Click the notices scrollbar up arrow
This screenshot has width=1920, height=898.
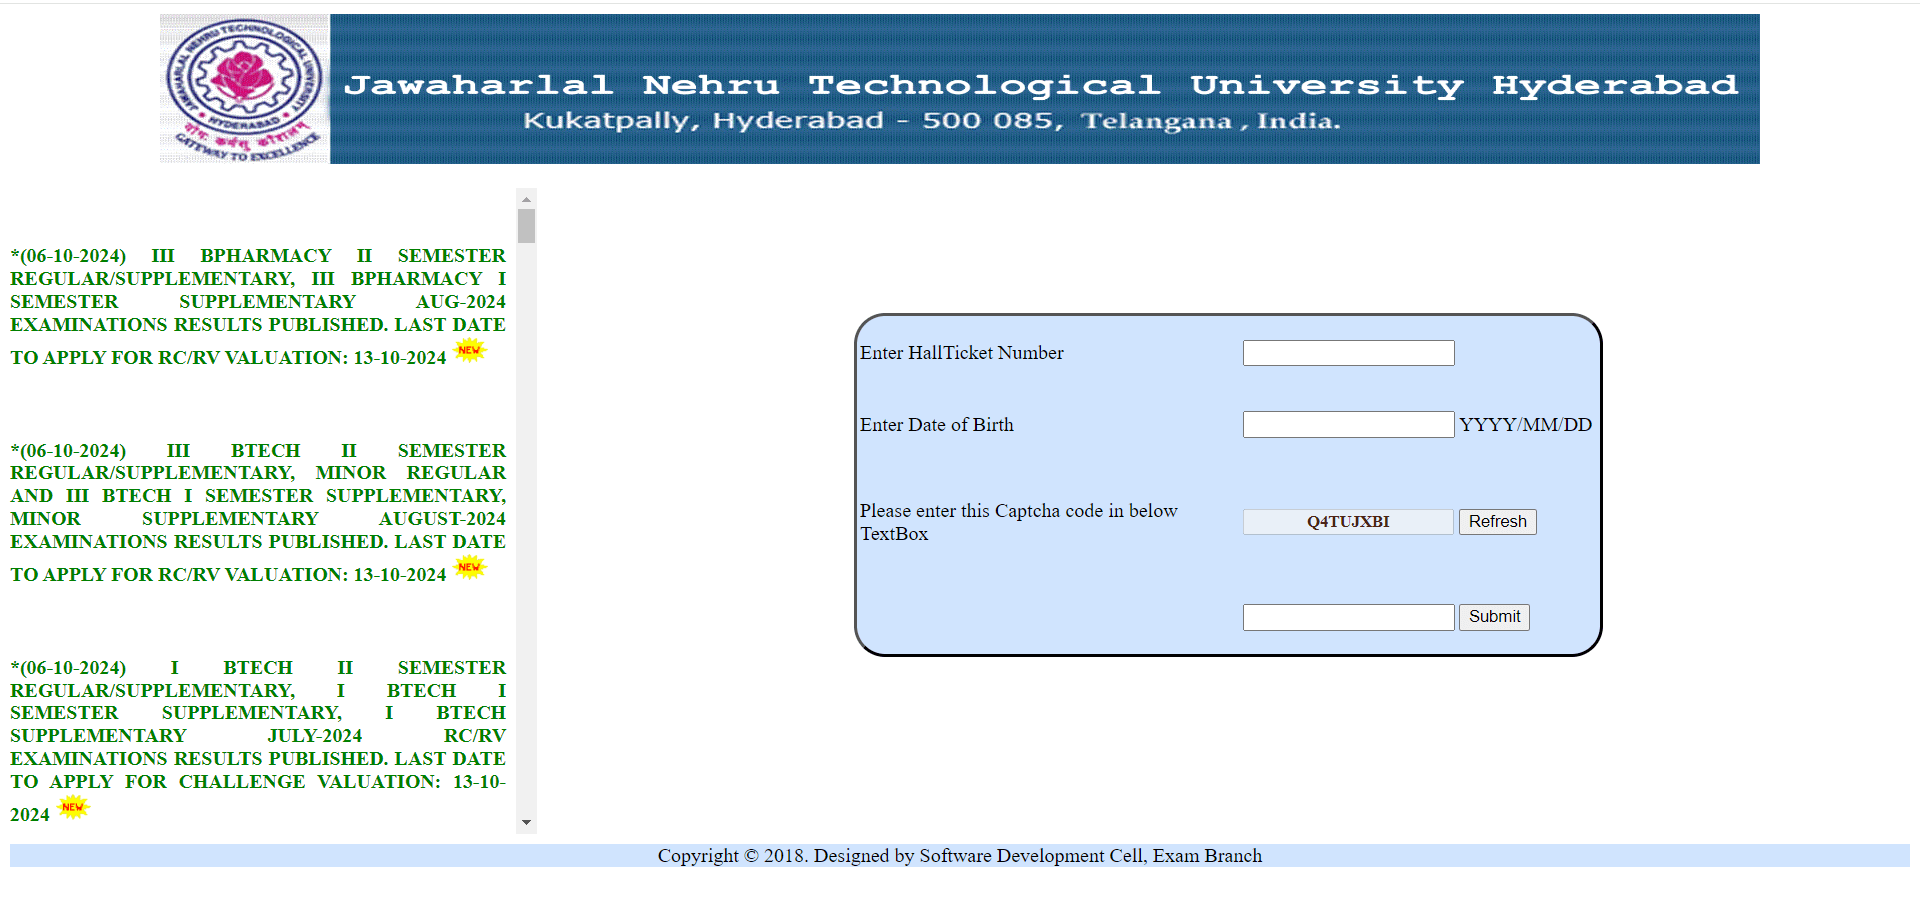point(526,199)
